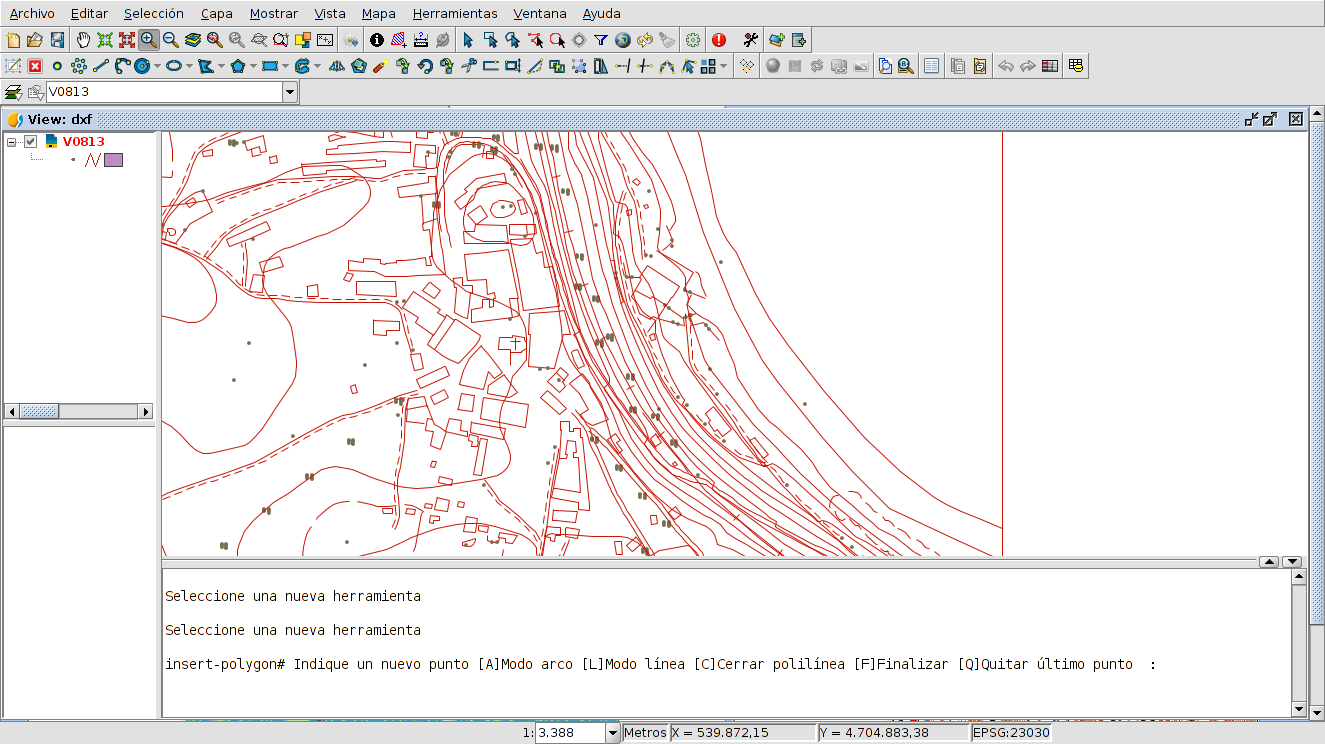Screen dimensions: 1325x744
Task: Expand the ellipse tool dropdown arrow
Action: (189, 67)
